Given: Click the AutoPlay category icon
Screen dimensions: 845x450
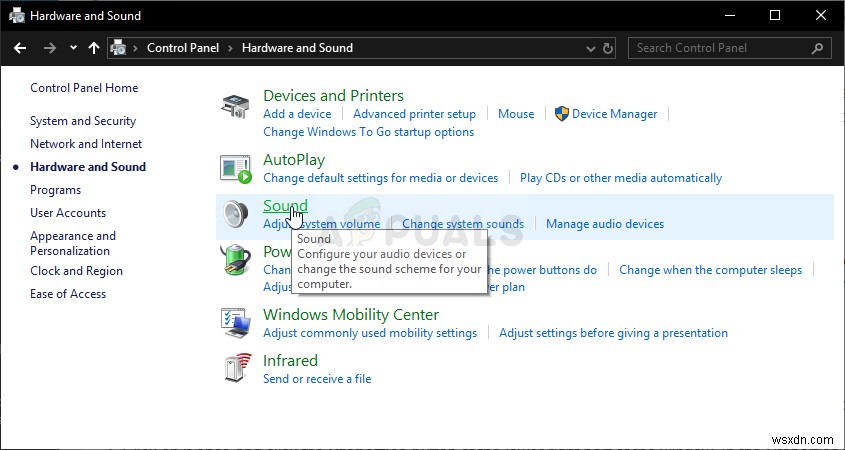Looking at the screenshot, I should tap(235, 168).
